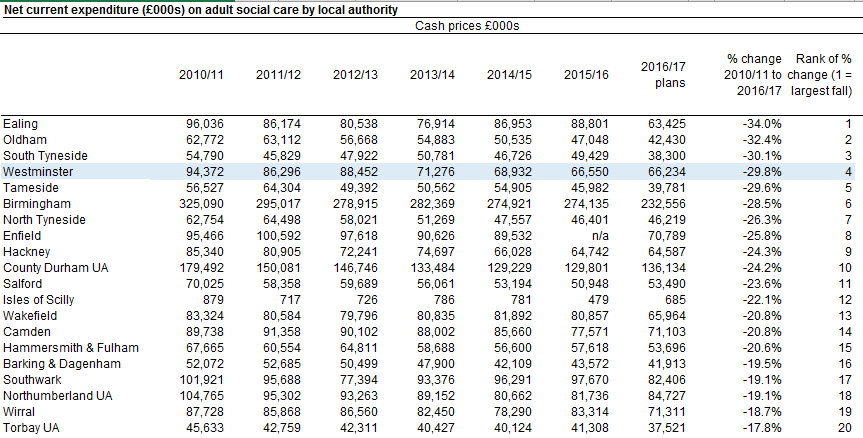The width and height of the screenshot is (863, 438).
Task: Select the Rank of % change header
Action: [x=820, y=75]
